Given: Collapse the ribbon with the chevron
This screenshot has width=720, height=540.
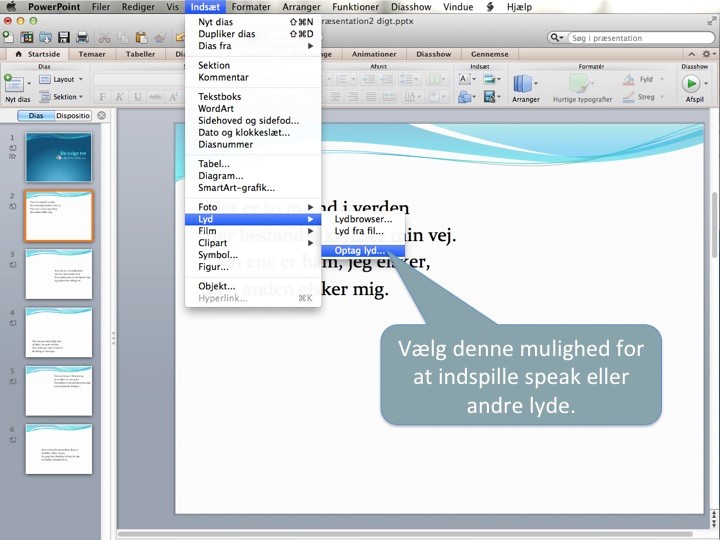Looking at the screenshot, I should [x=692, y=54].
